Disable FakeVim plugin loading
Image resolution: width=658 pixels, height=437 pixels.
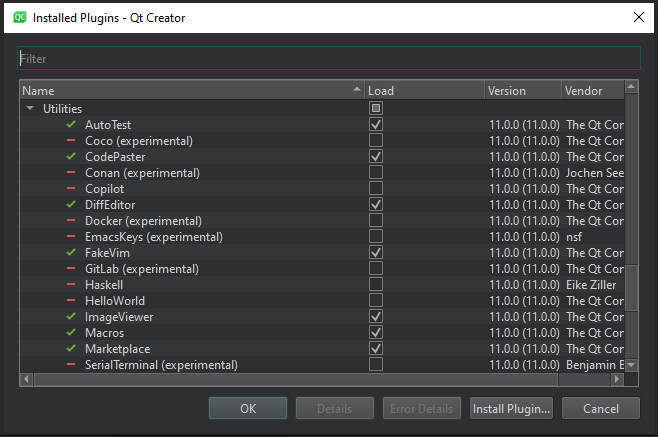click(x=376, y=252)
